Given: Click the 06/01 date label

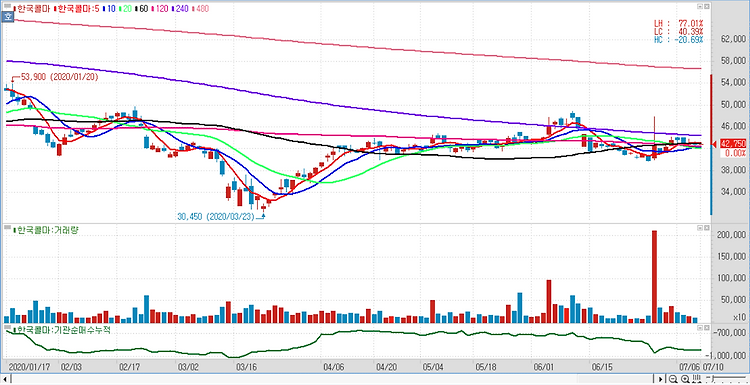Looking at the screenshot, I should tap(543, 367).
